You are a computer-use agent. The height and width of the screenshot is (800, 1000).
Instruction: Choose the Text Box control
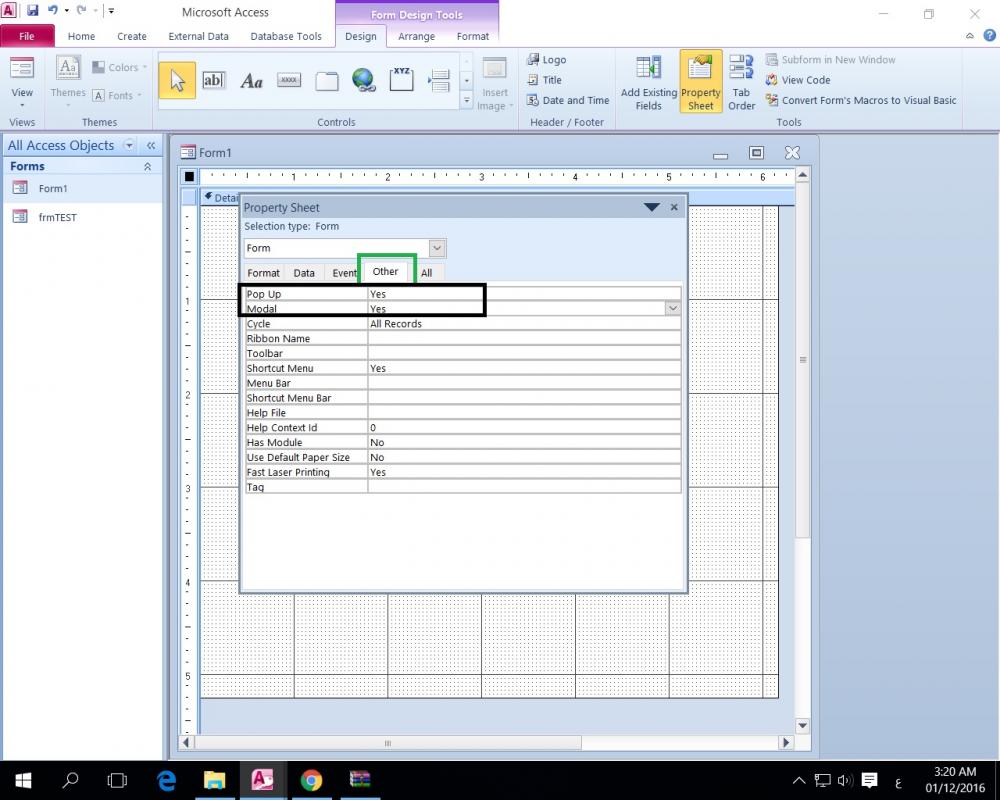pos(214,81)
